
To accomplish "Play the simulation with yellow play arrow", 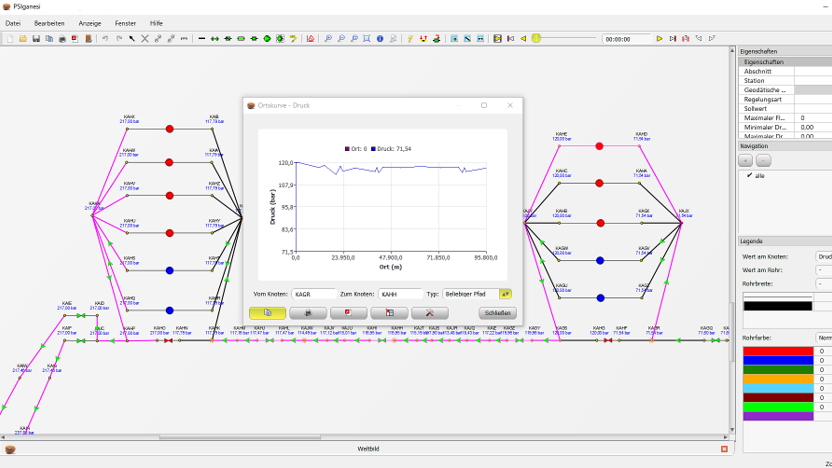I will (660, 39).
